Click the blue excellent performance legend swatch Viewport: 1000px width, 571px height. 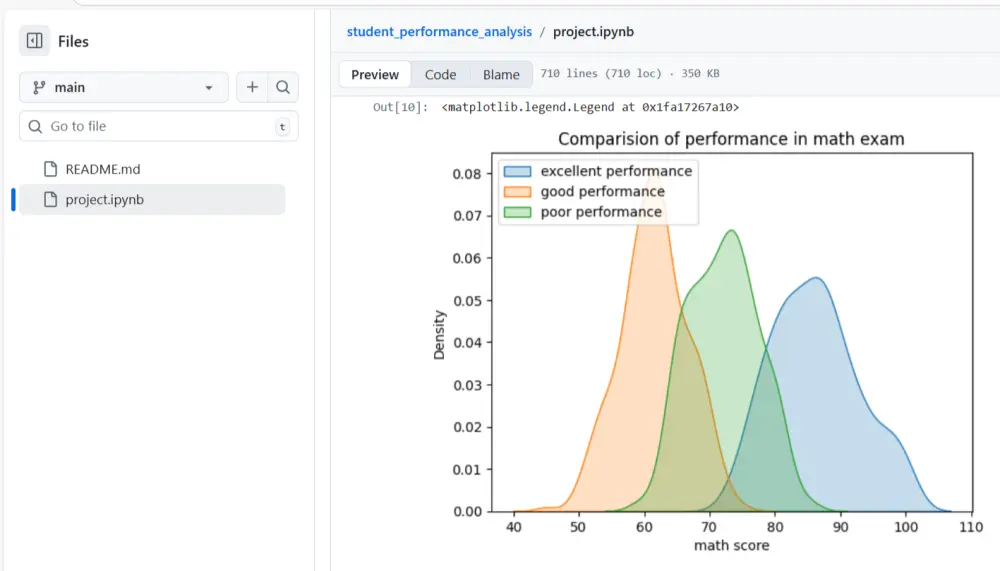(517, 172)
